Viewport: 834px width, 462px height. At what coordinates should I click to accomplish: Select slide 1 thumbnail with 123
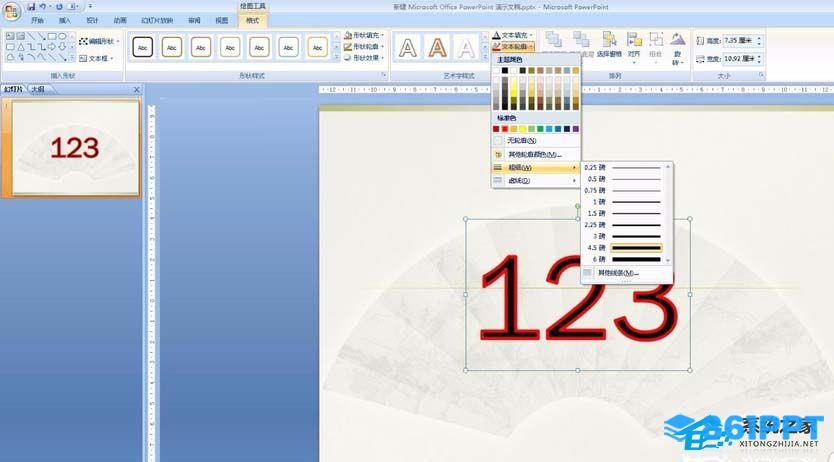point(75,148)
